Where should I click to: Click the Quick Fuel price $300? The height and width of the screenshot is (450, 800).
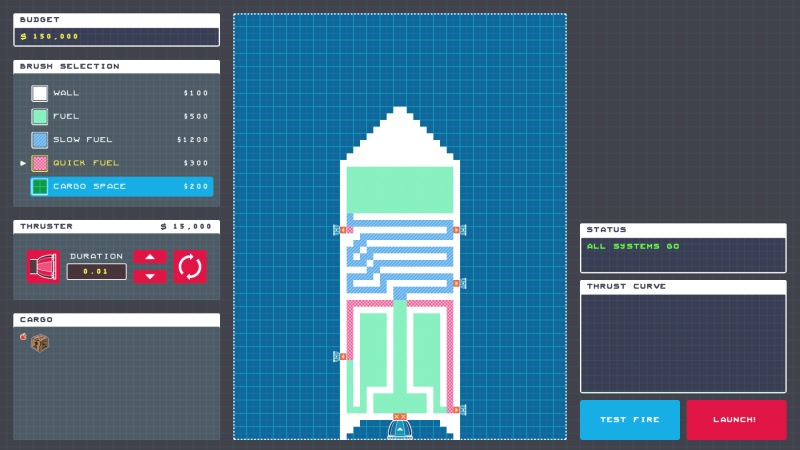[x=196, y=163]
